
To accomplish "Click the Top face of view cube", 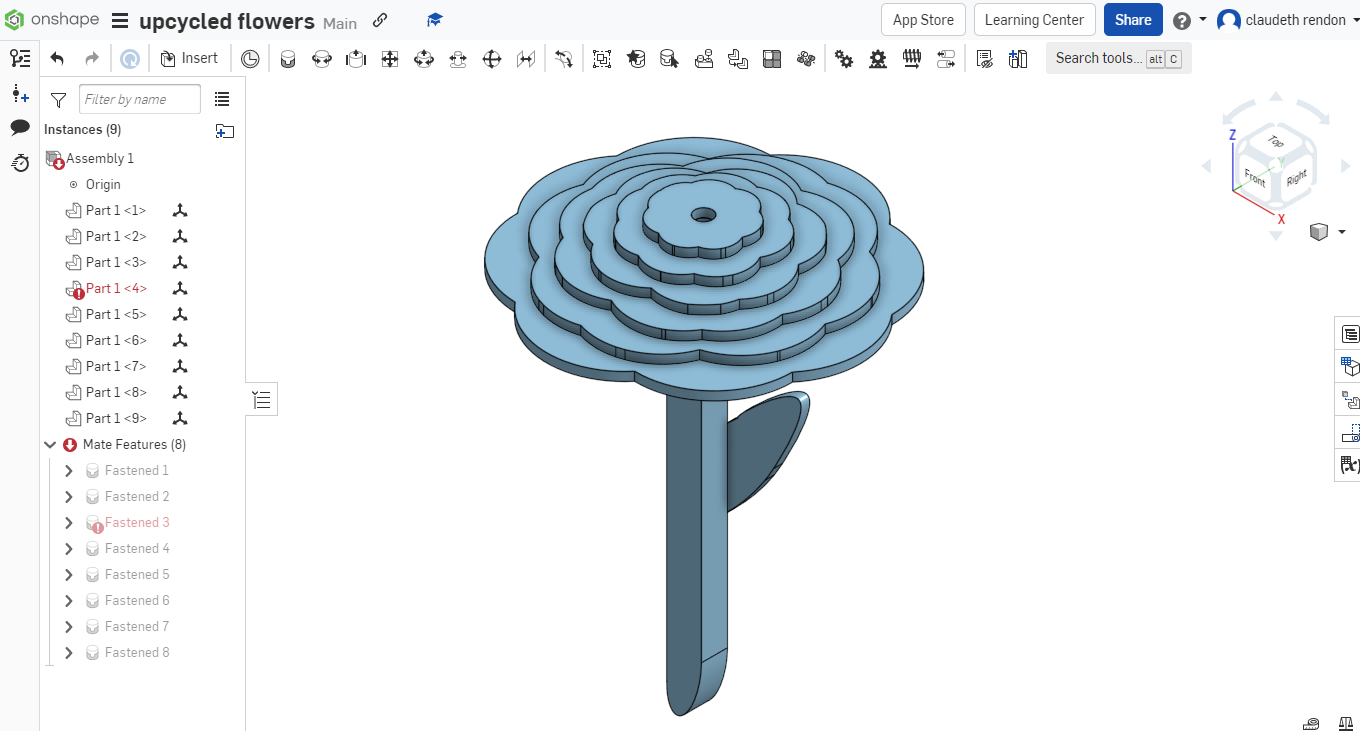I will [x=1275, y=141].
